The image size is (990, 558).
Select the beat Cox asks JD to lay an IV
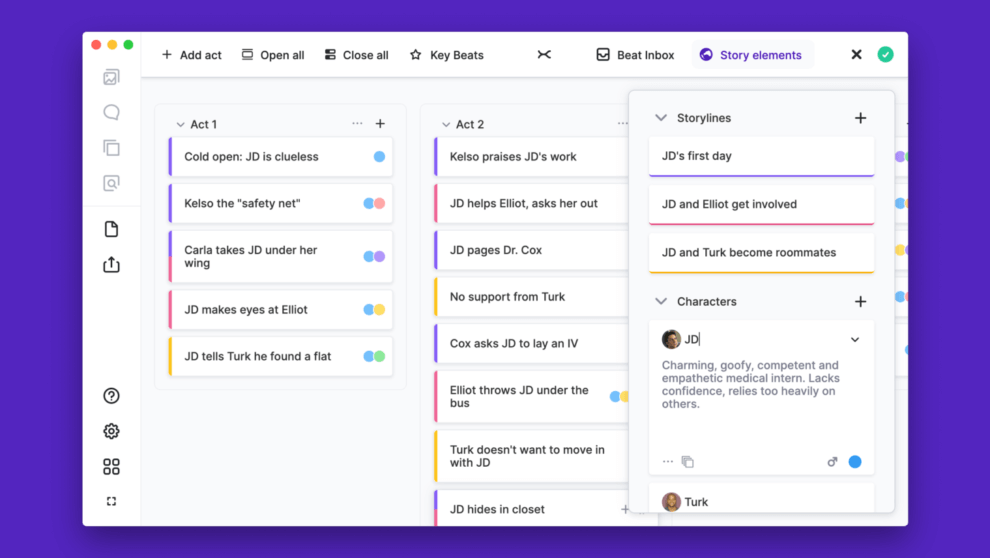[531, 343]
